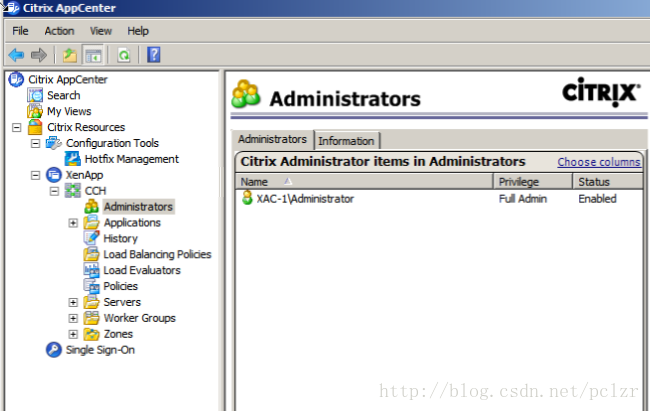This screenshot has width=650, height=411.
Task: Open the Help menu
Action: tap(138, 31)
